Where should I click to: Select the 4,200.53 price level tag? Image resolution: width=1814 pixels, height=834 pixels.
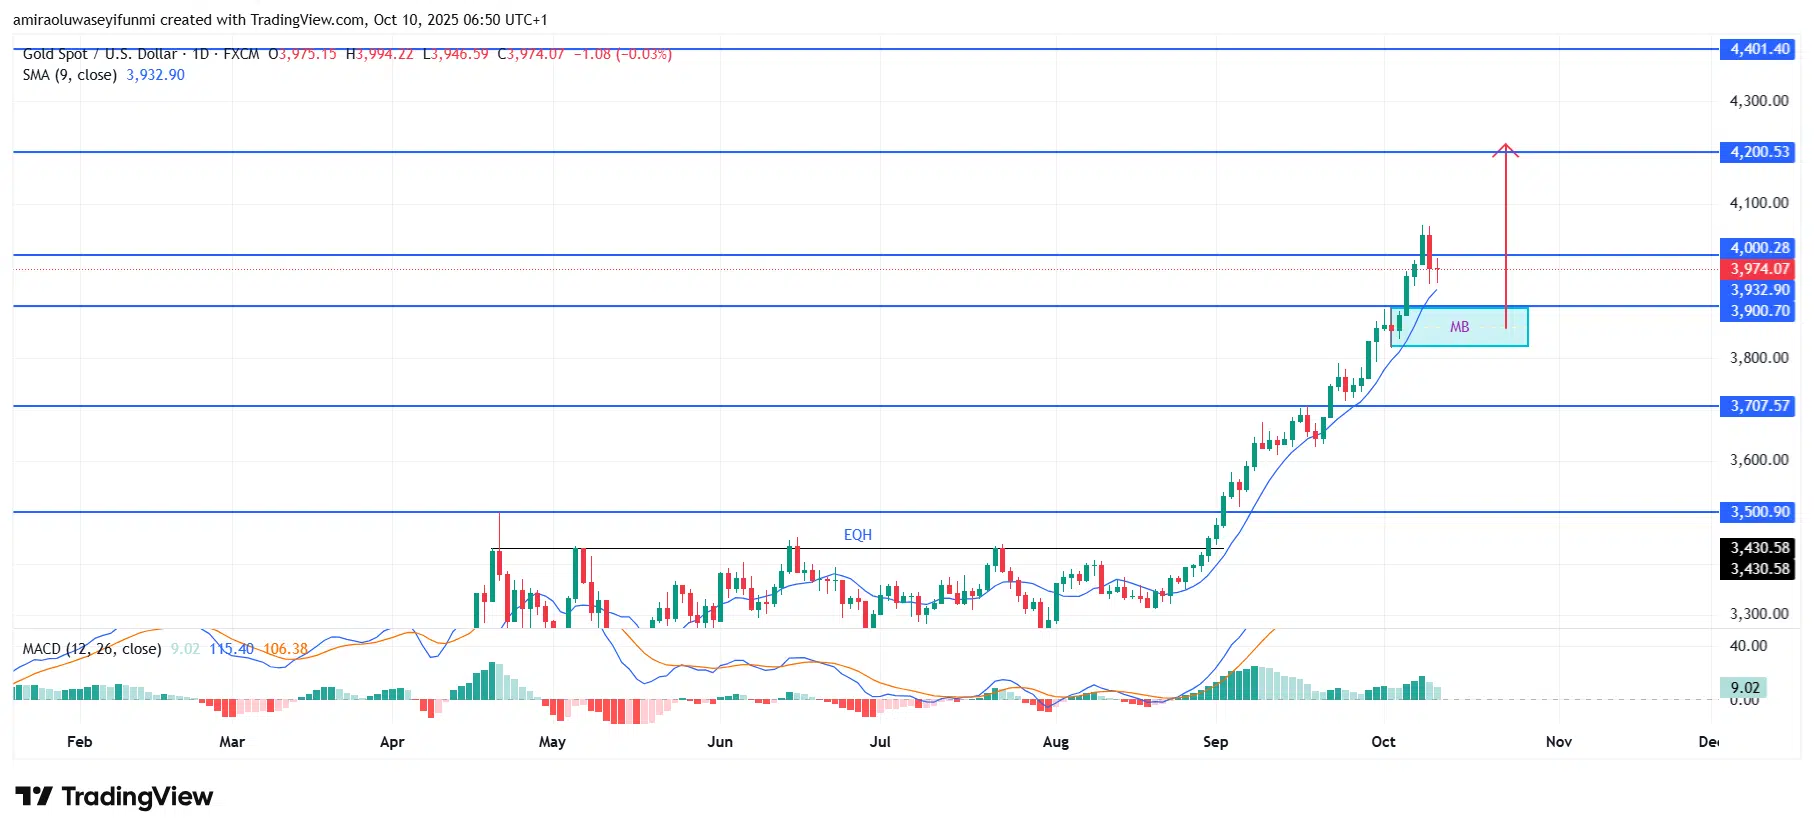[x=1759, y=152]
